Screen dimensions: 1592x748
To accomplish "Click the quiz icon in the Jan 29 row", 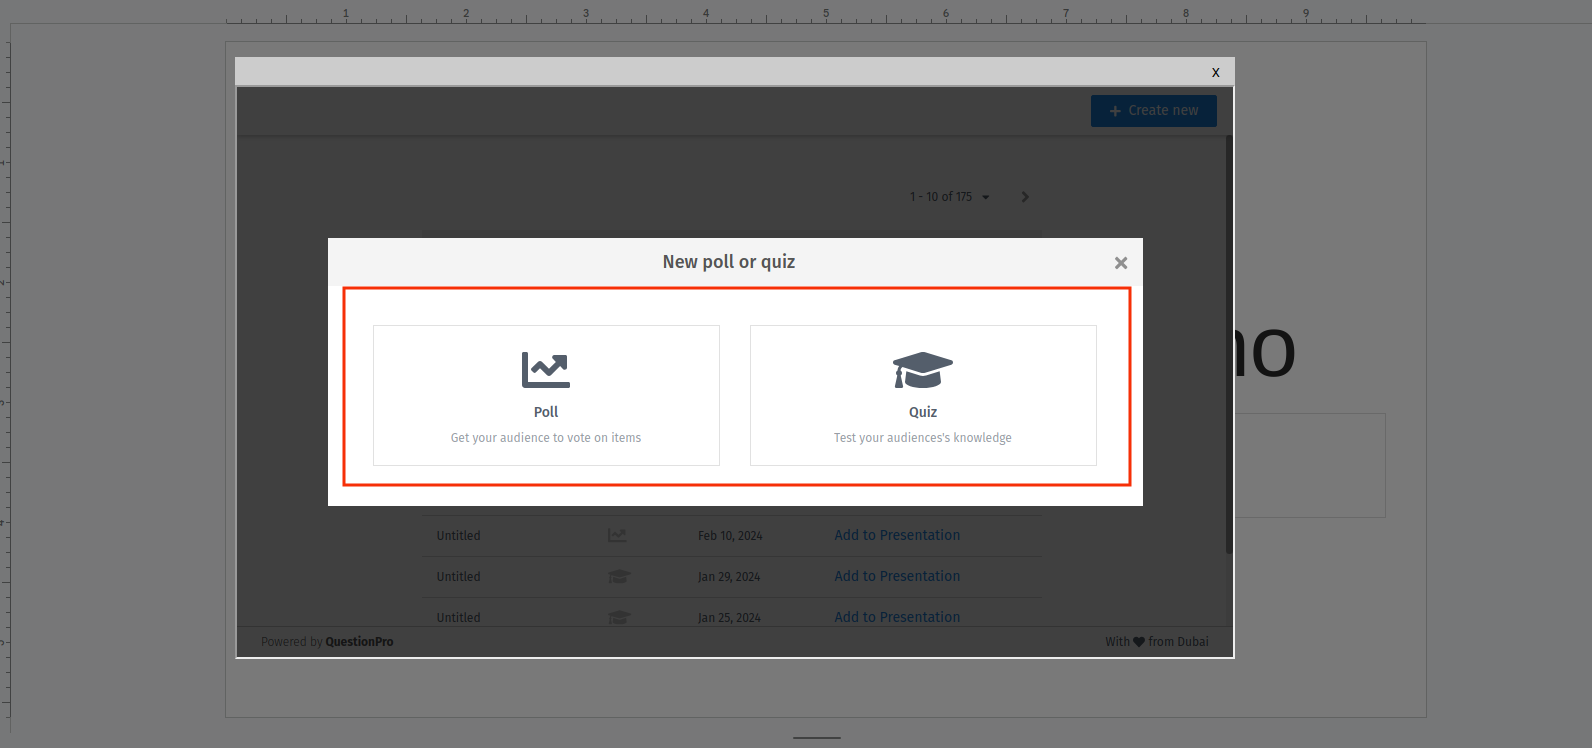I will (x=619, y=577).
